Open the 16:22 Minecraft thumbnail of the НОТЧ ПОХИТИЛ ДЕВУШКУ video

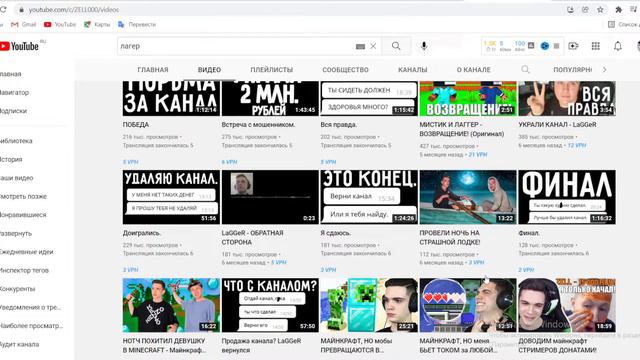pyautogui.click(x=171, y=305)
